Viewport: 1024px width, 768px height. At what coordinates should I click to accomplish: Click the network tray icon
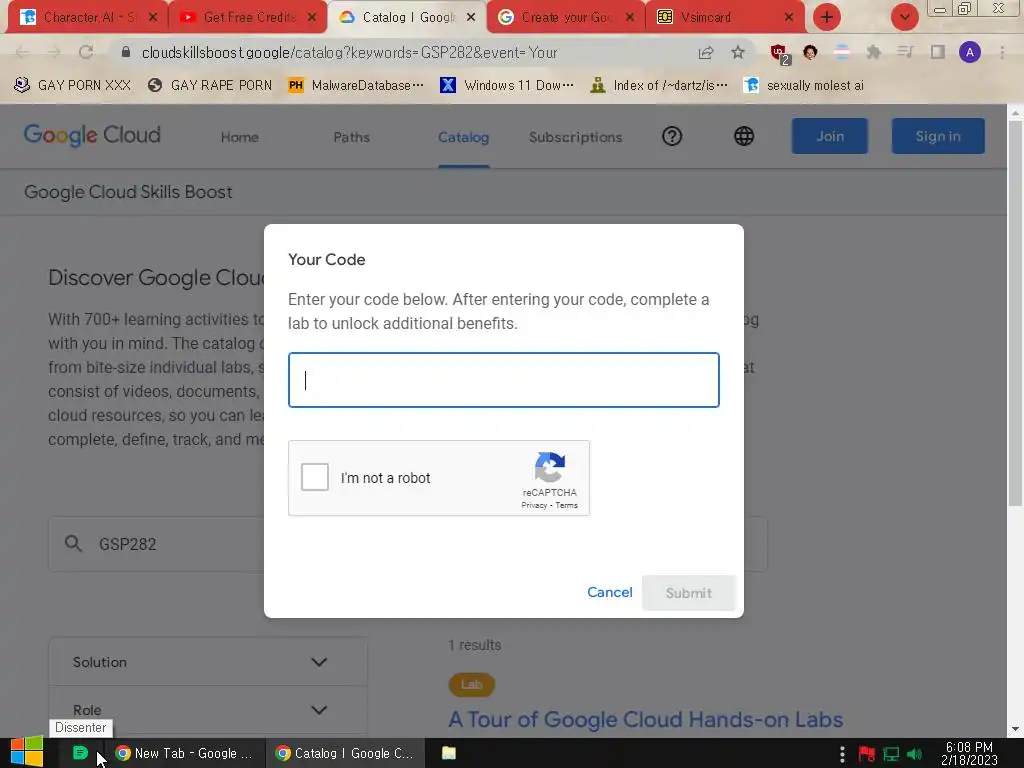[891, 754]
